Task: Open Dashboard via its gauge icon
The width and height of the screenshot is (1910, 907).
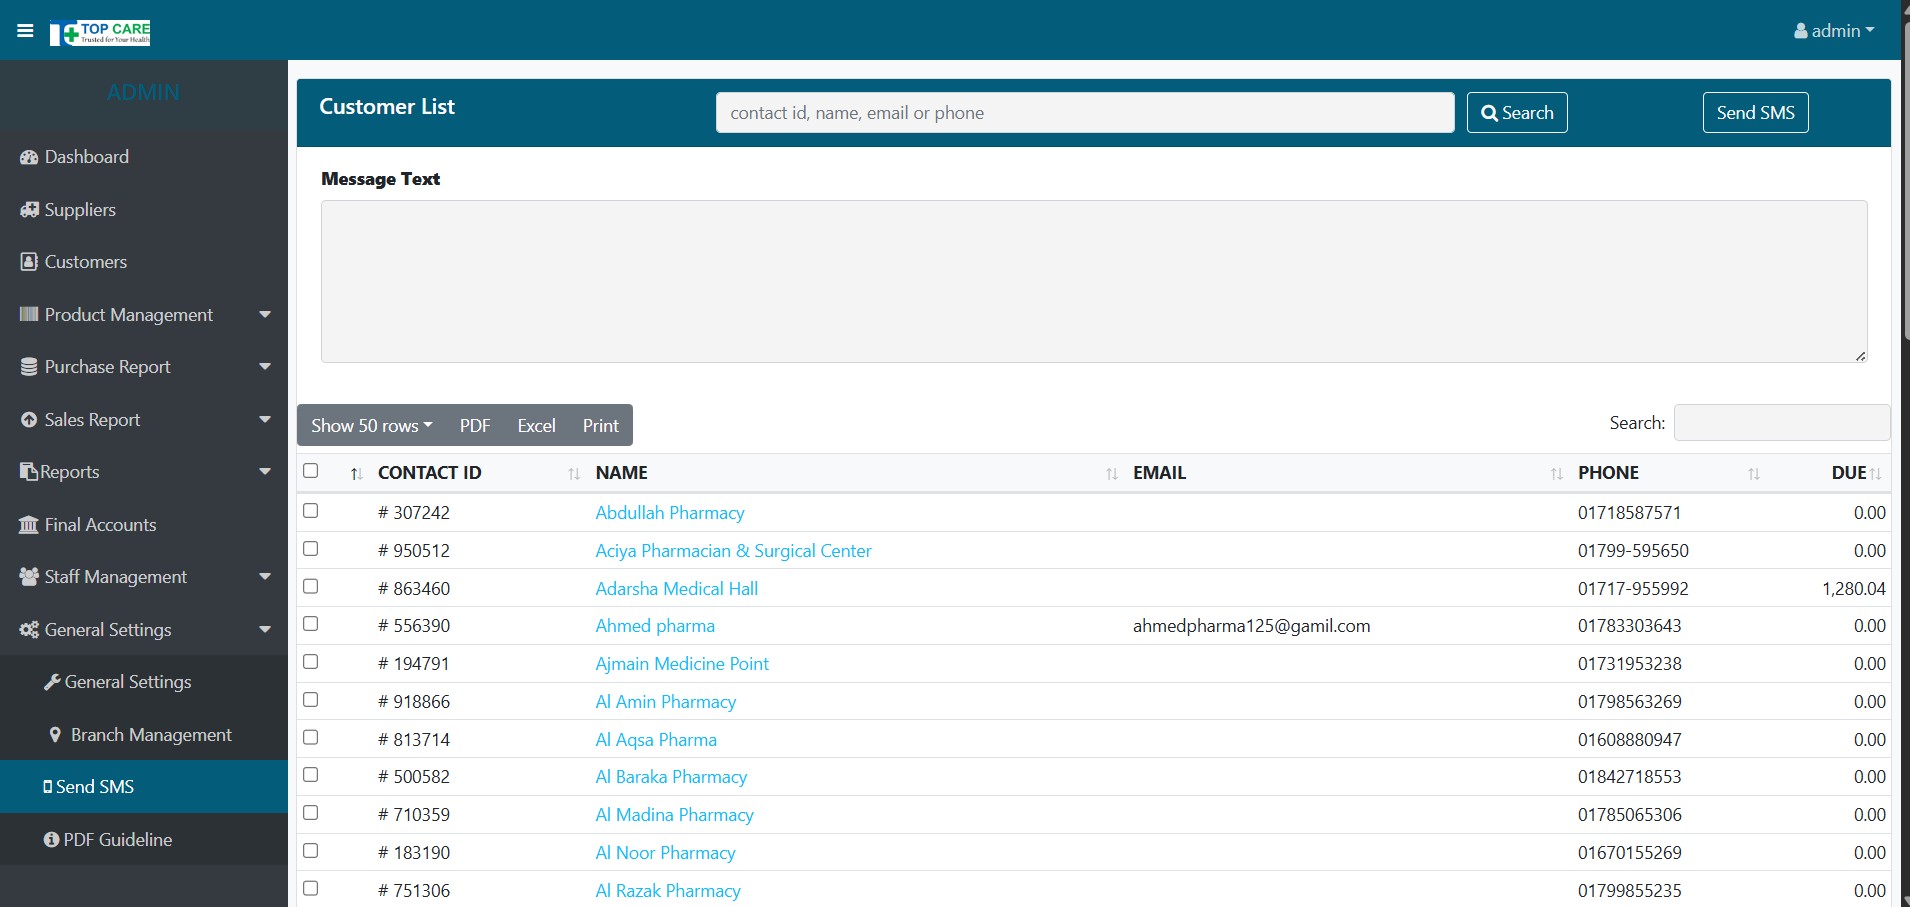Action: (x=29, y=157)
